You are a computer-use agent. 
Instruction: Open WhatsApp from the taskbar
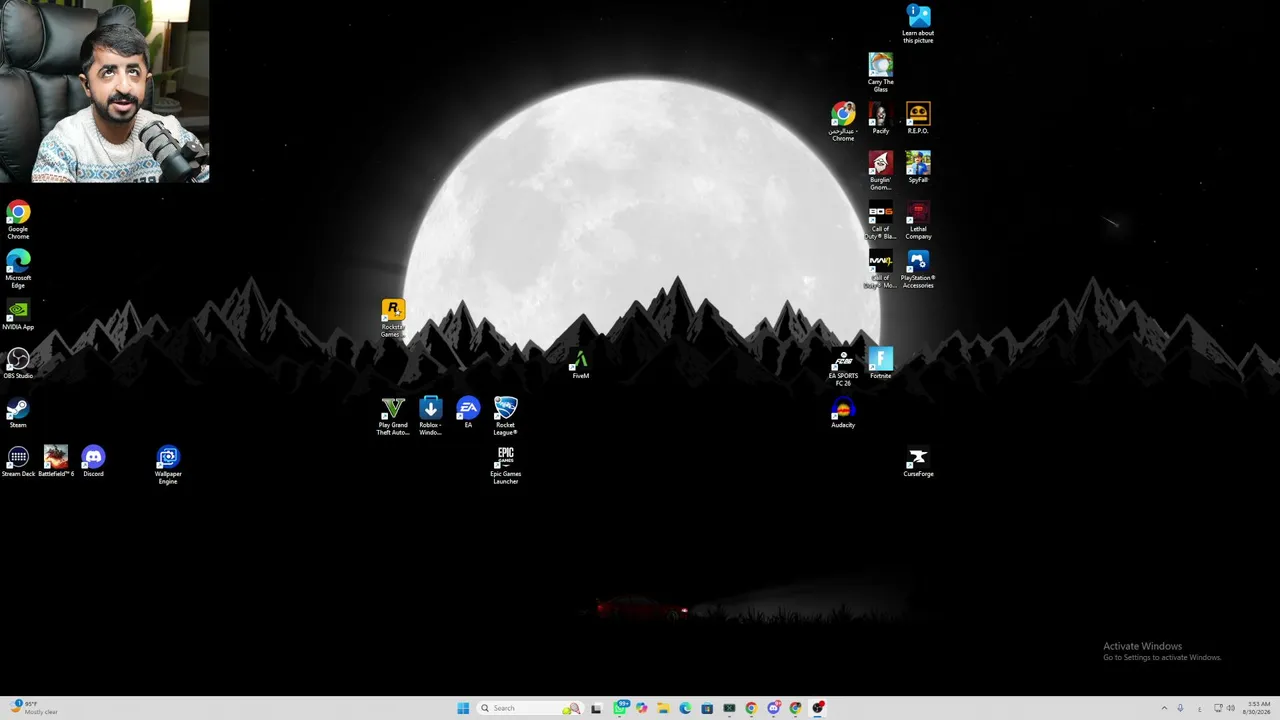(621, 708)
